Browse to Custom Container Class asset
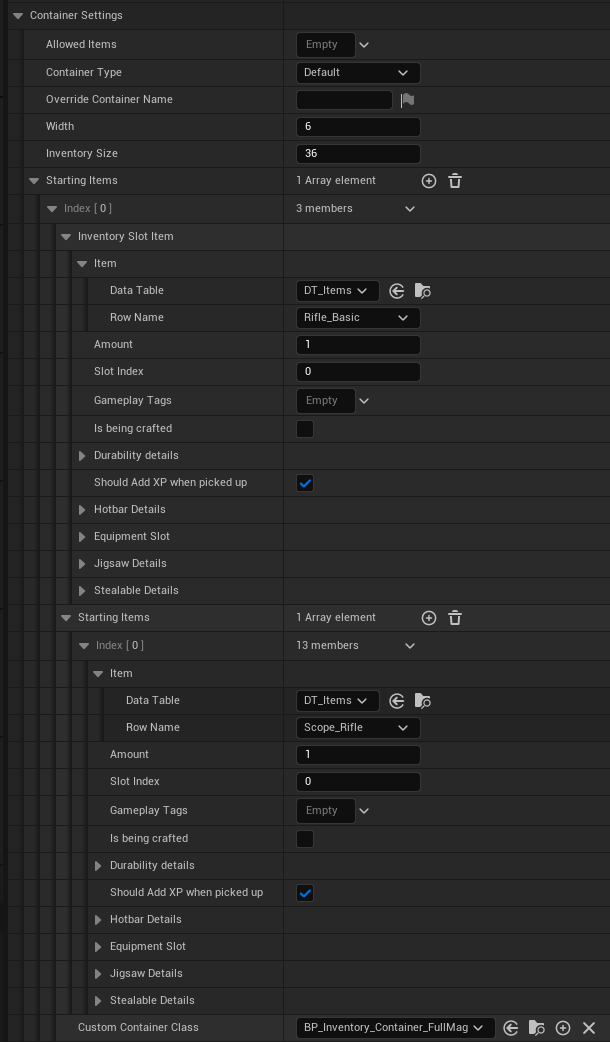The image size is (610, 1042). pos(537,1028)
